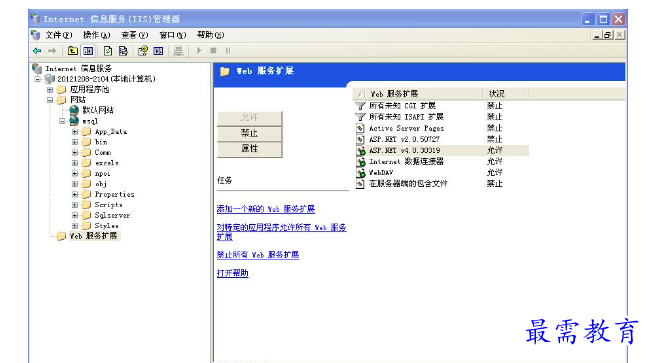
Task: Click the Refresh page toolbar icon
Action: tap(108, 51)
